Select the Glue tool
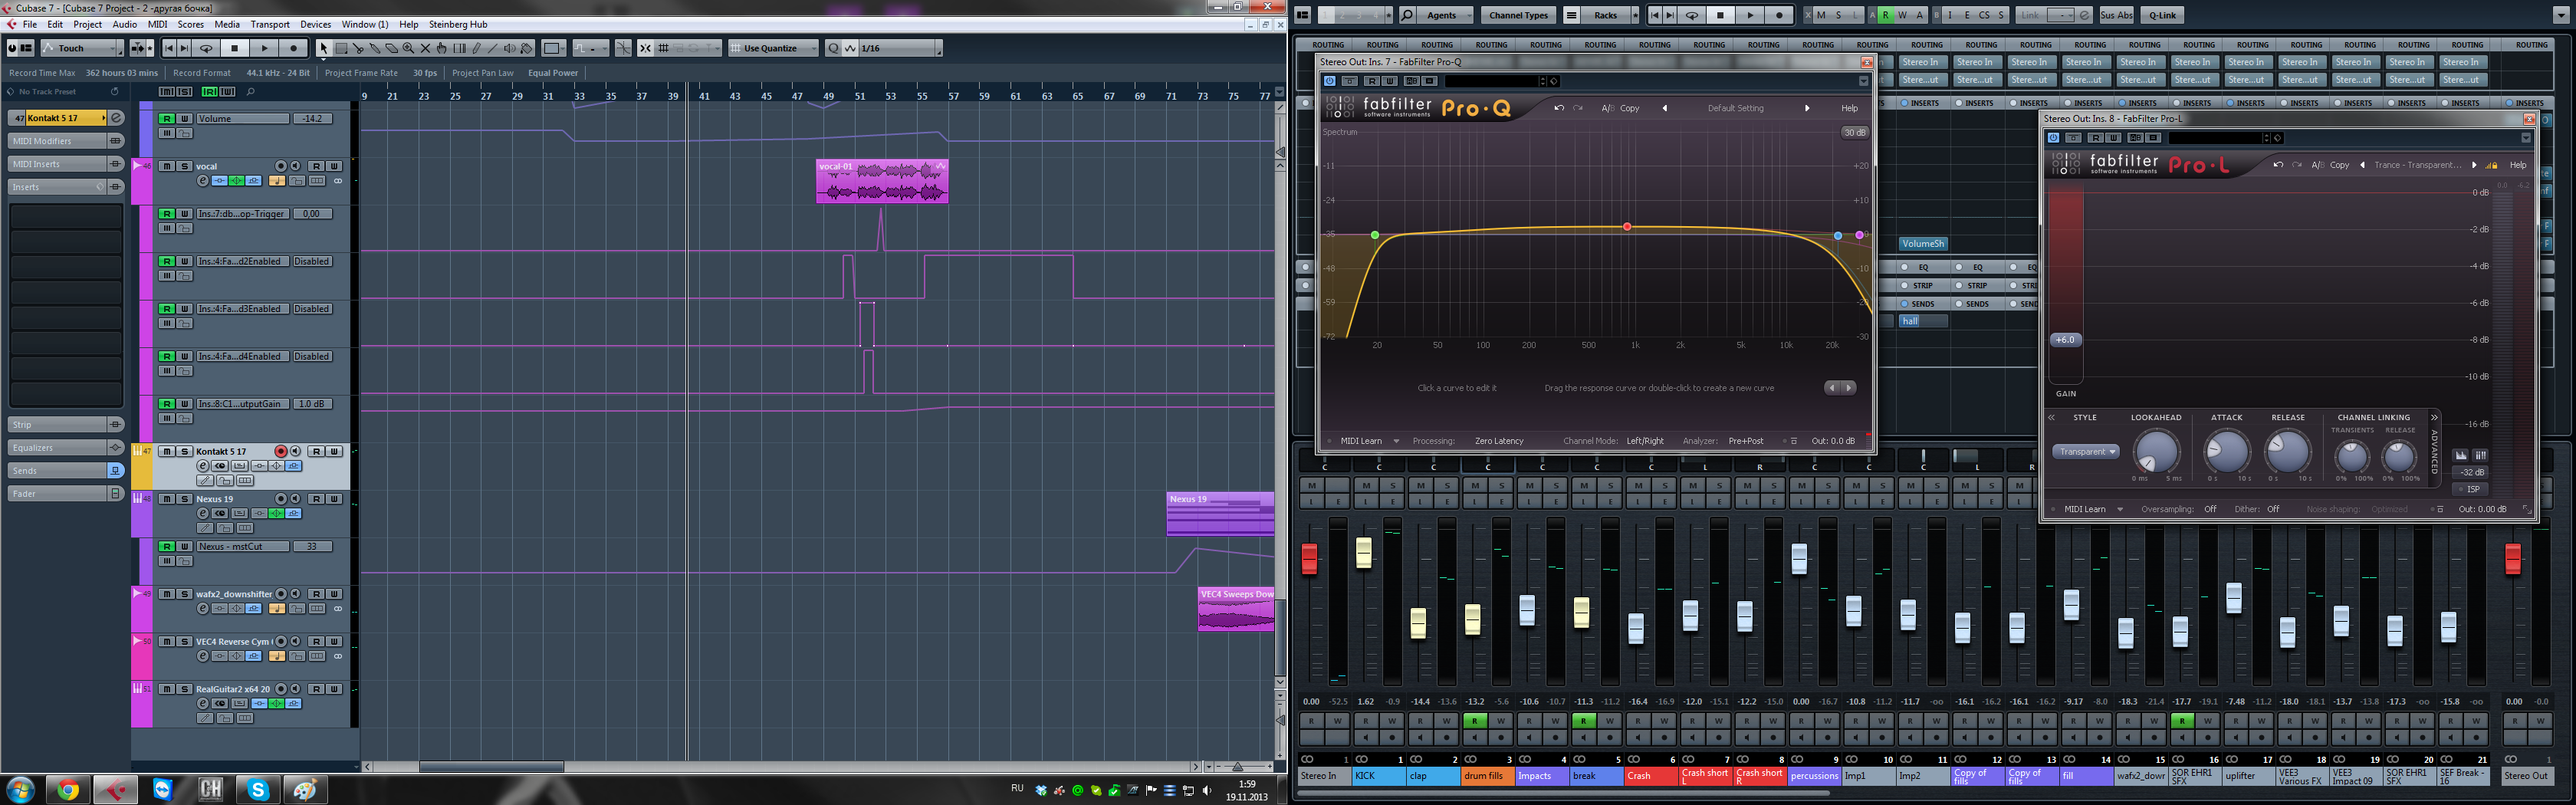This screenshot has width=2576, height=805. pos(375,48)
